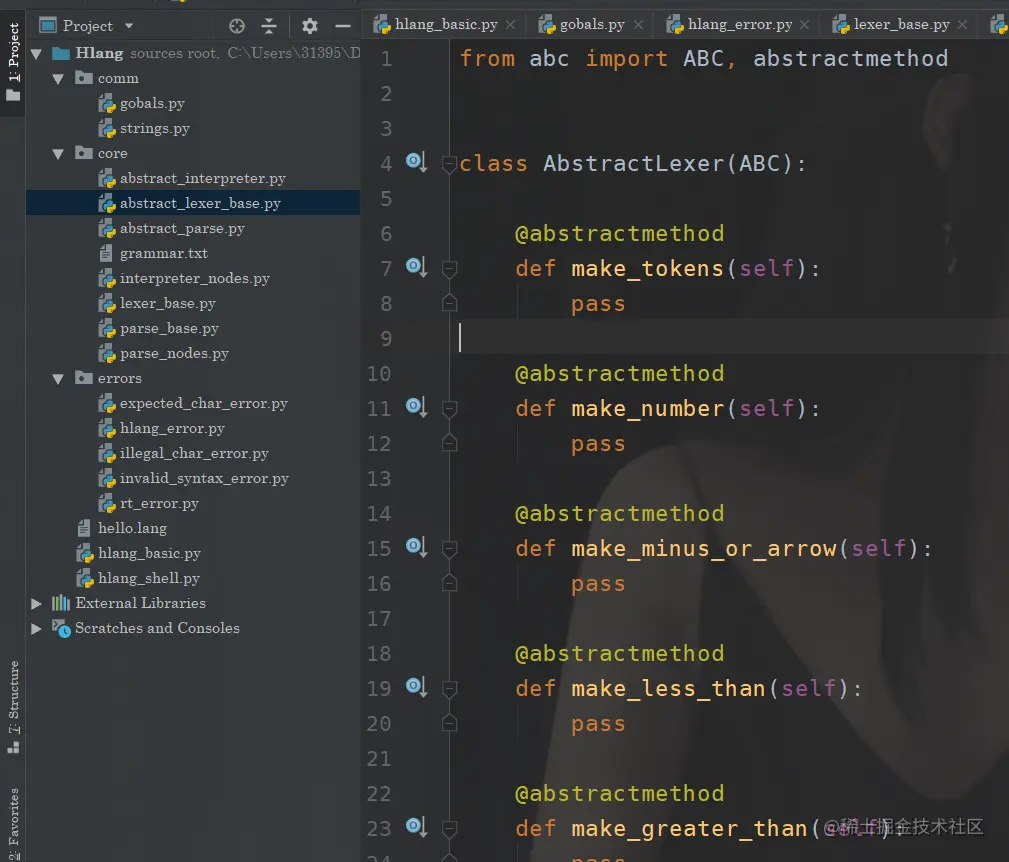Fold make_minus_or_arrow method at line 15
Viewport: 1009px width, 862px height.
point(450,549)
